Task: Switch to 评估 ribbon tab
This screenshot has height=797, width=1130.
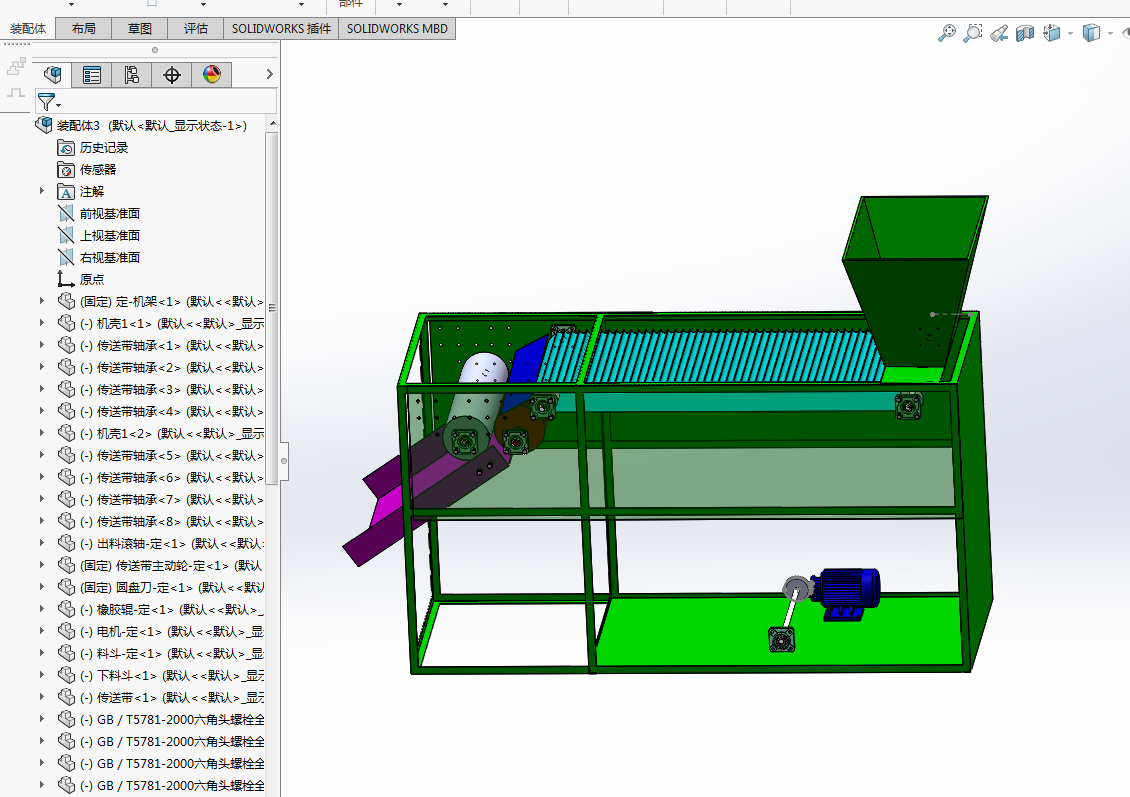Action: click(x=195, y=29)
